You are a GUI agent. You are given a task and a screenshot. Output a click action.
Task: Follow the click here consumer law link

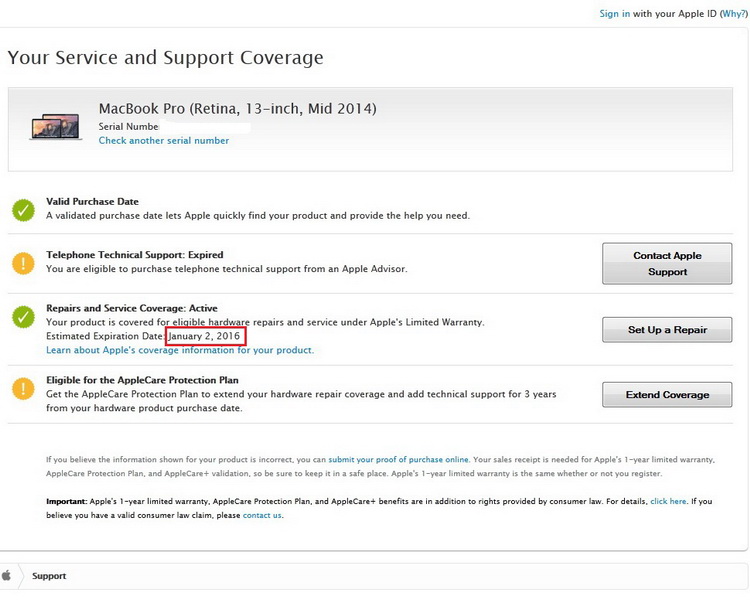pos(668,501)
